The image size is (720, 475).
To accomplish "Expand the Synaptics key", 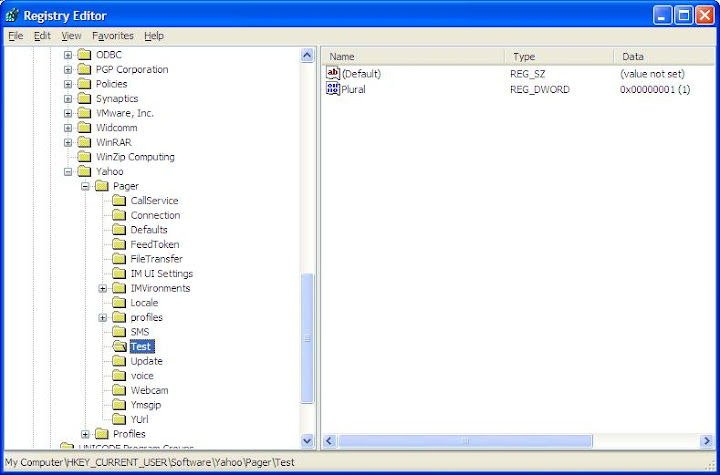I will (68, 99).
